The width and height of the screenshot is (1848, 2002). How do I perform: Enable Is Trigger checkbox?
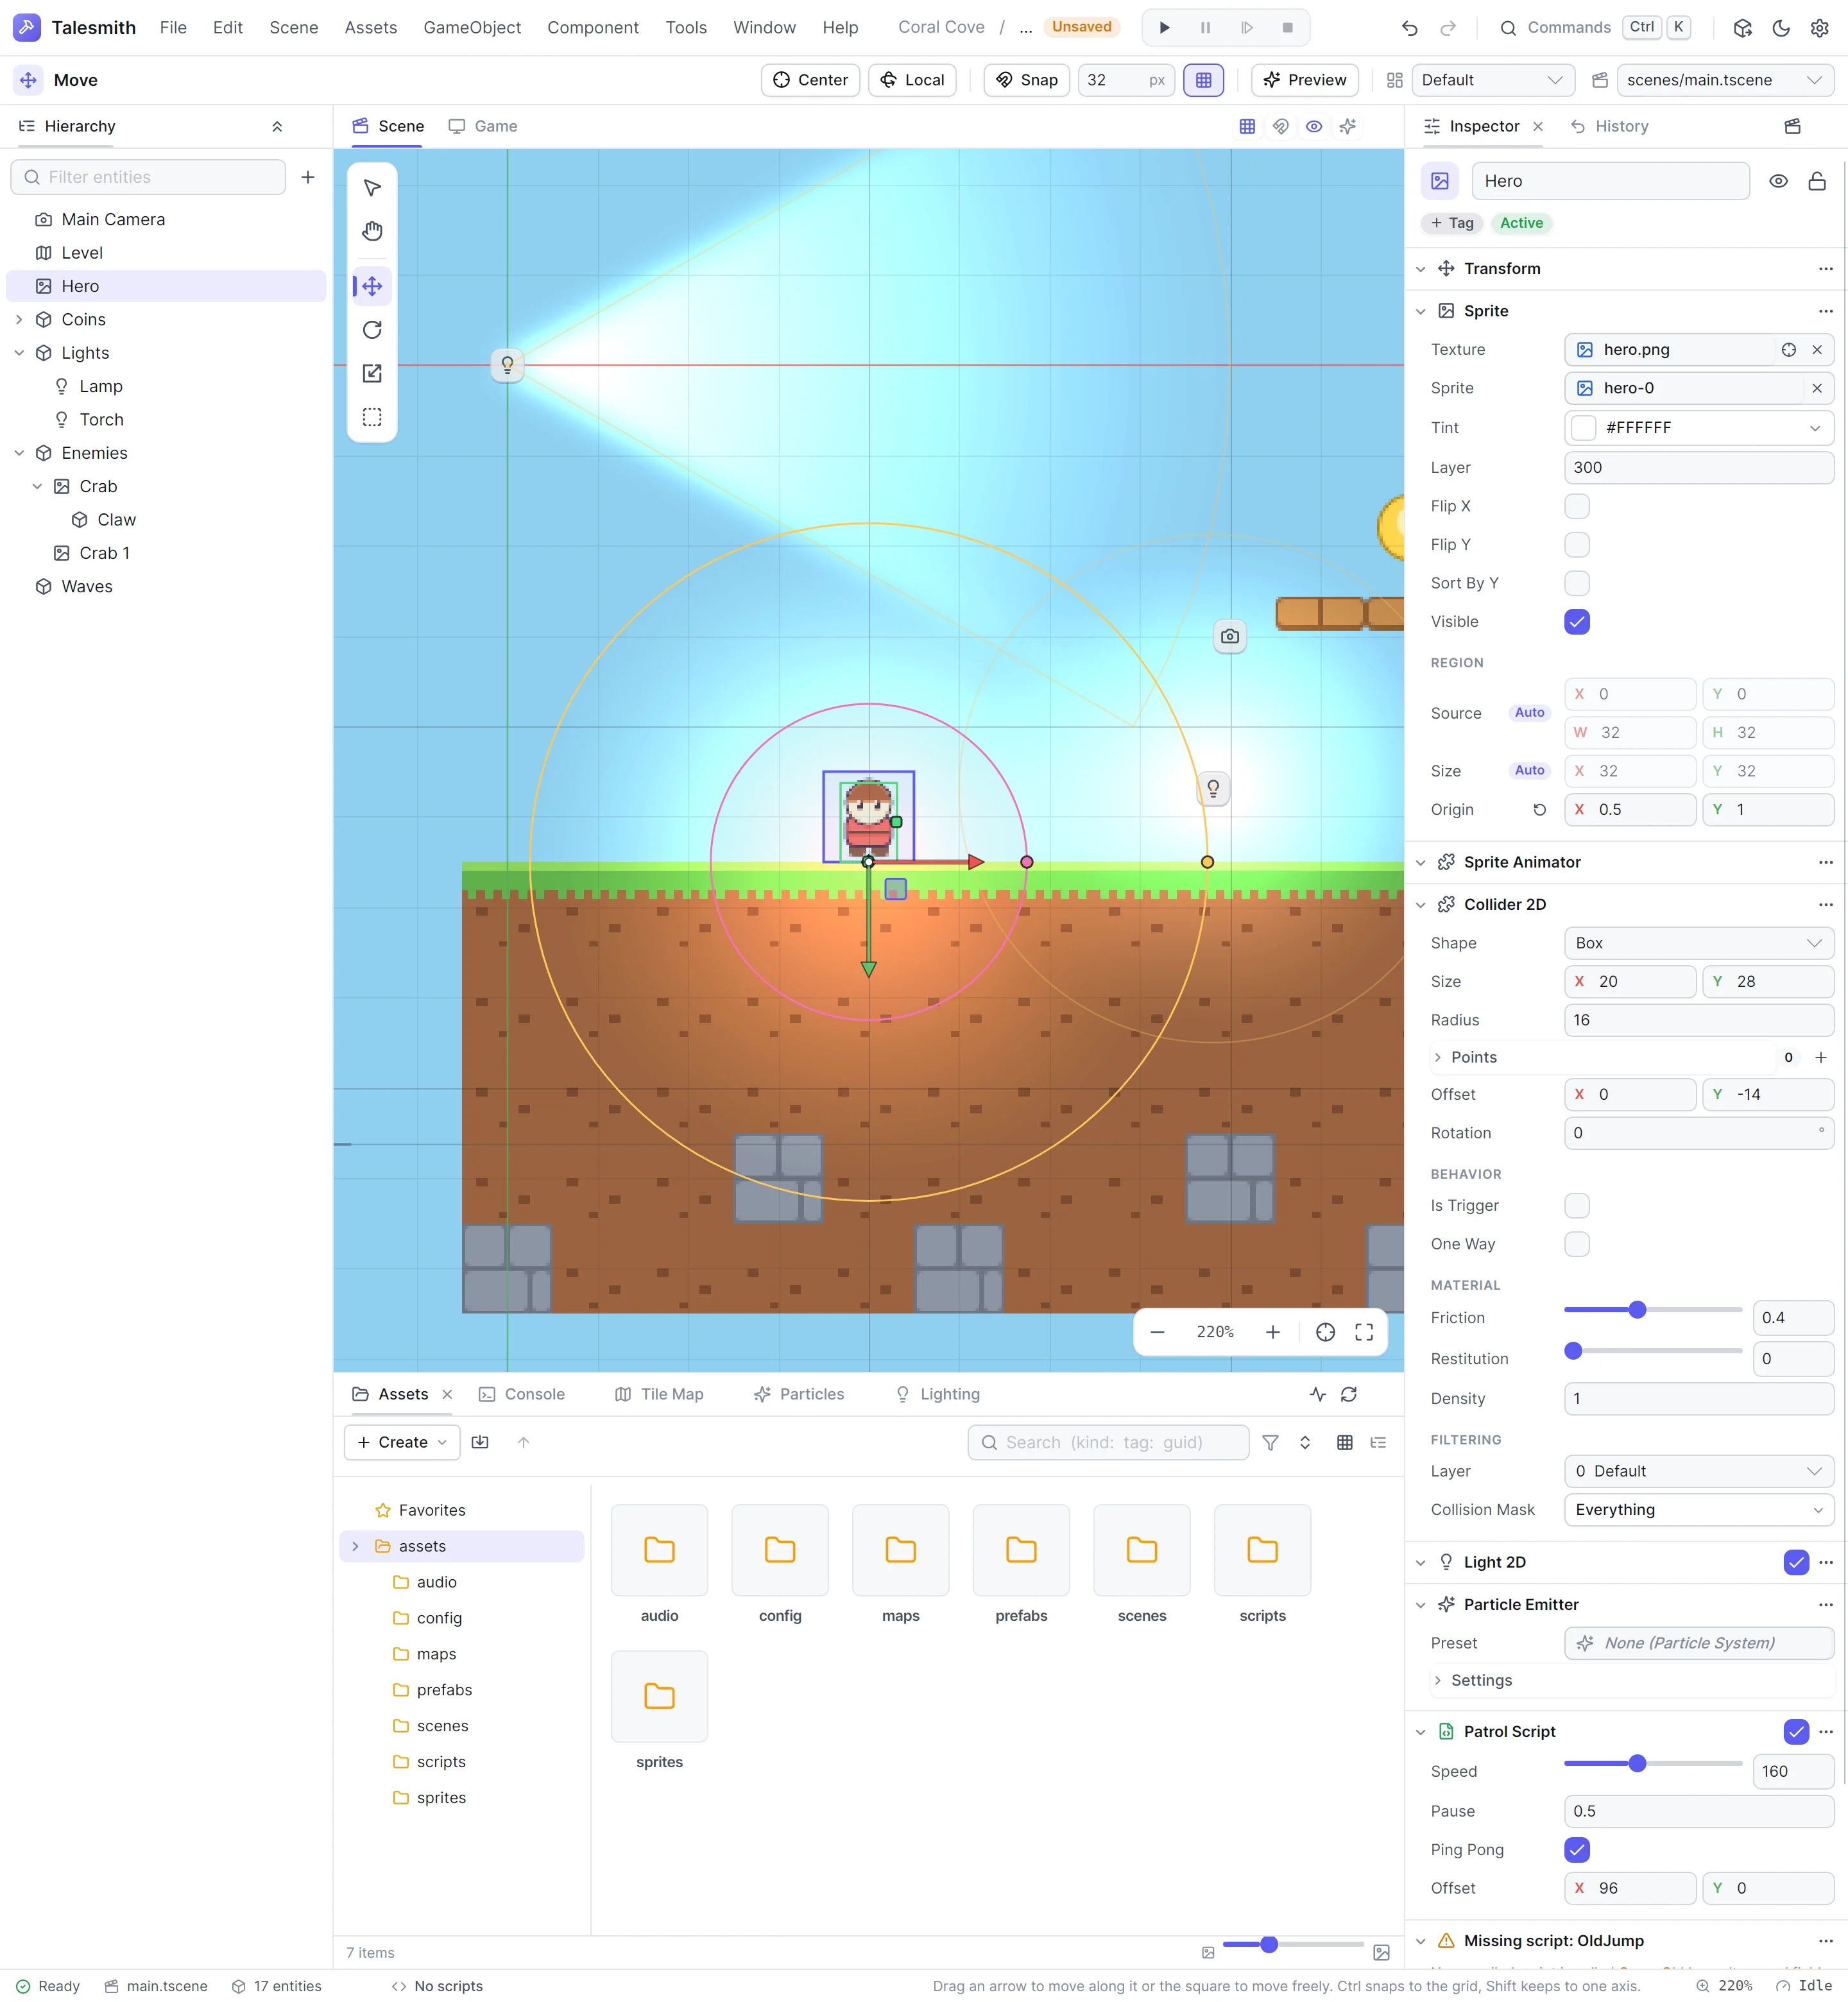tap(1577, 1206)
